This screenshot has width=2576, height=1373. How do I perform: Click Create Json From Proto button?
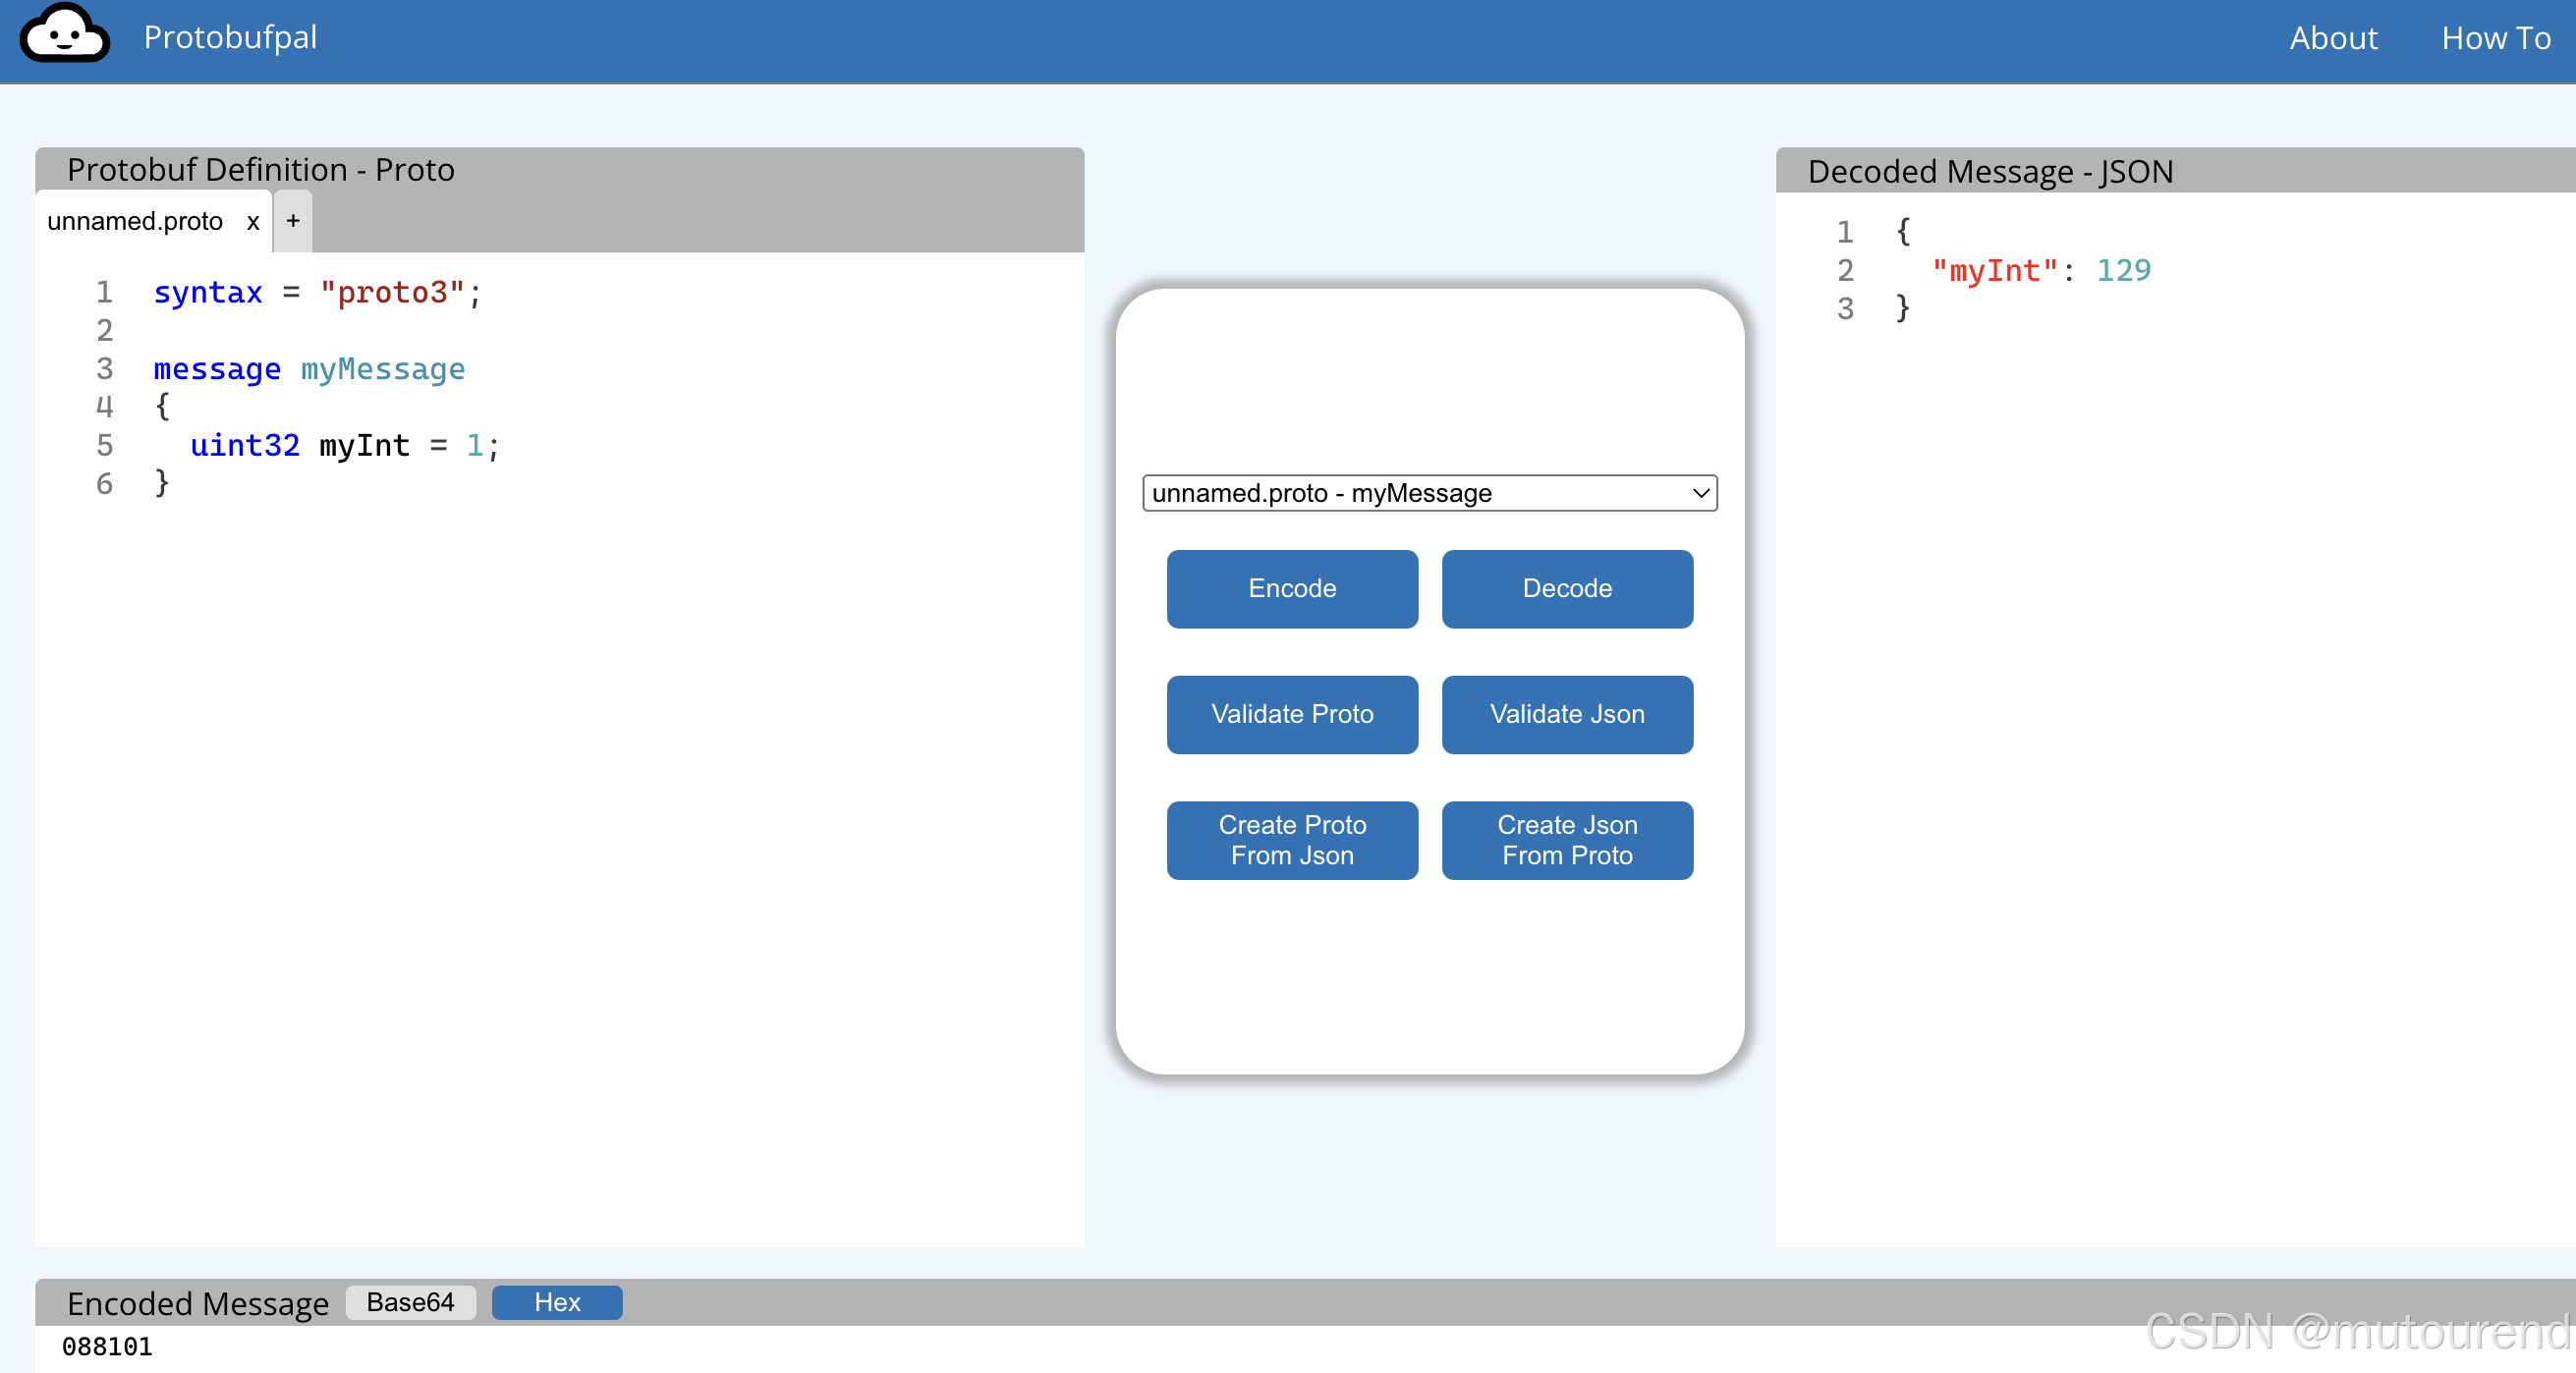pos(1567,840)
